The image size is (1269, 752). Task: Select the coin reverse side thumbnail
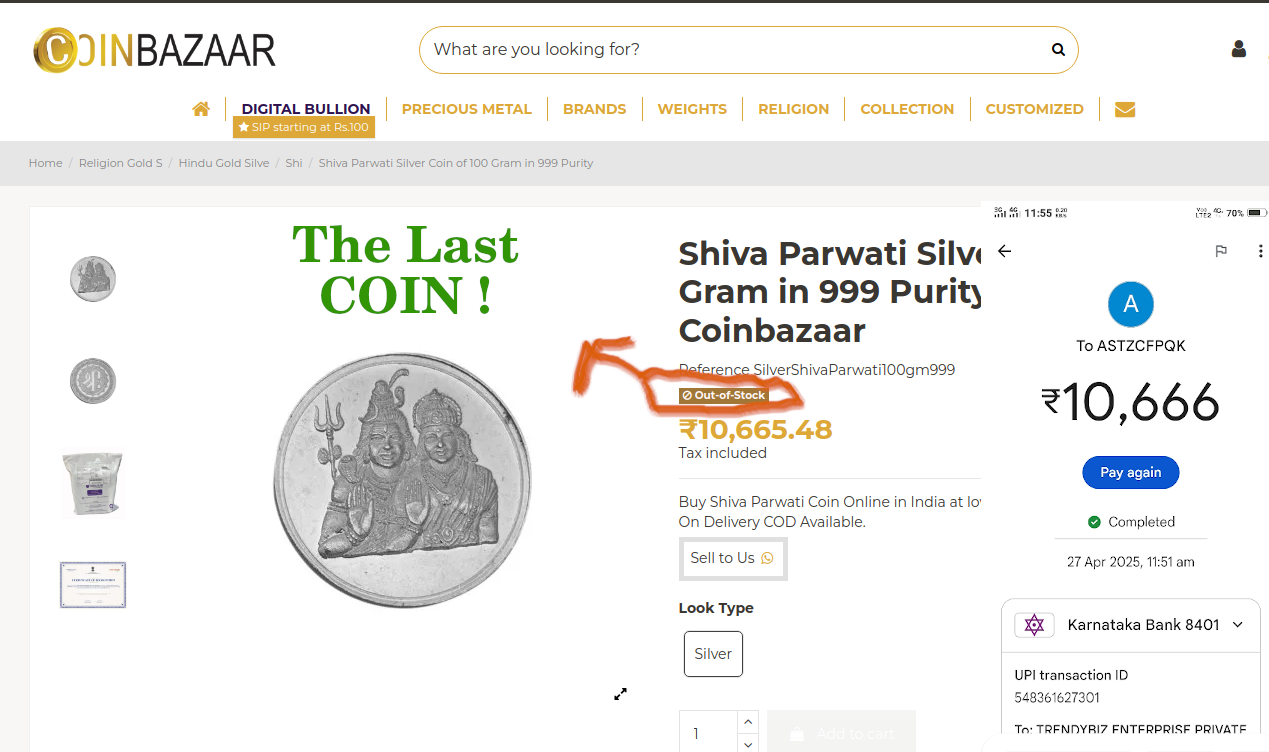[93, 381]
